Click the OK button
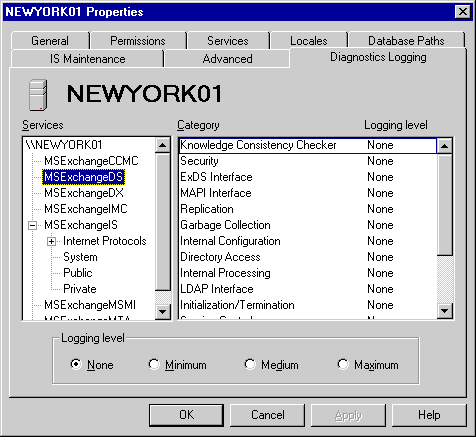Viewport: 476px width, 437px height. click(x=186, y=415)
